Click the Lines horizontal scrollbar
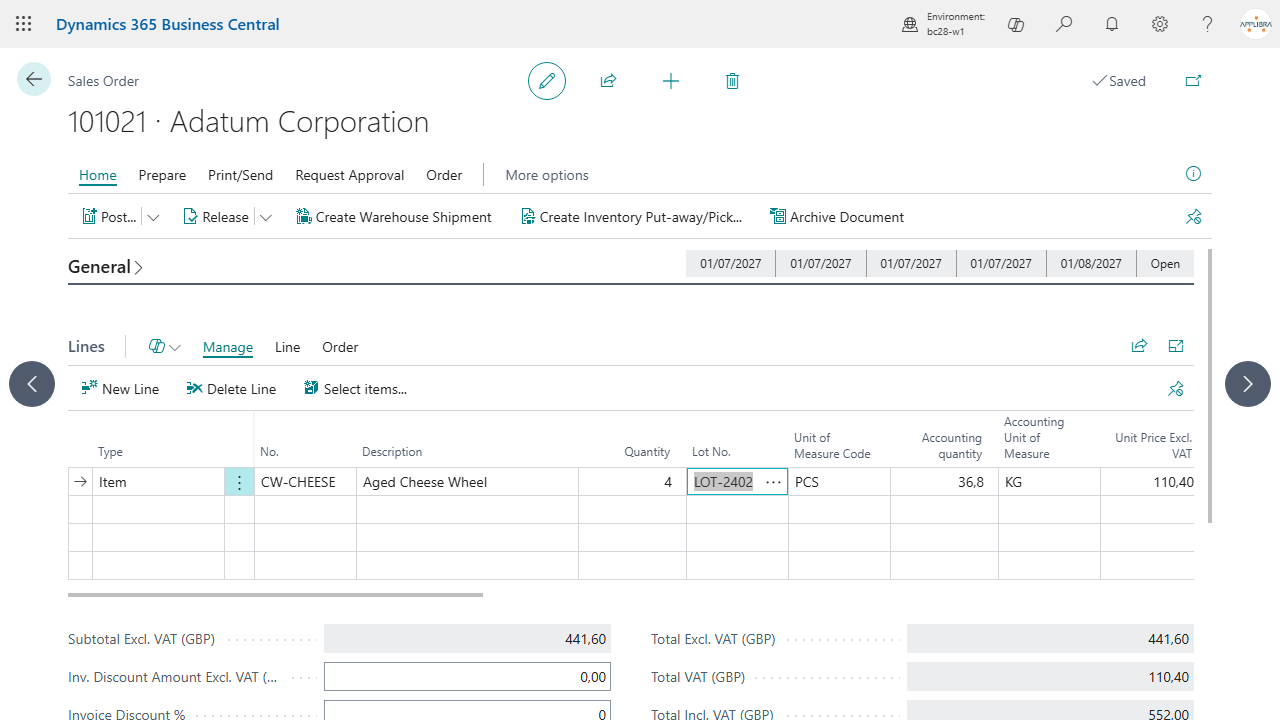Image resolution: width=1280 pixels, height=720 pixels. coord(275,595)
